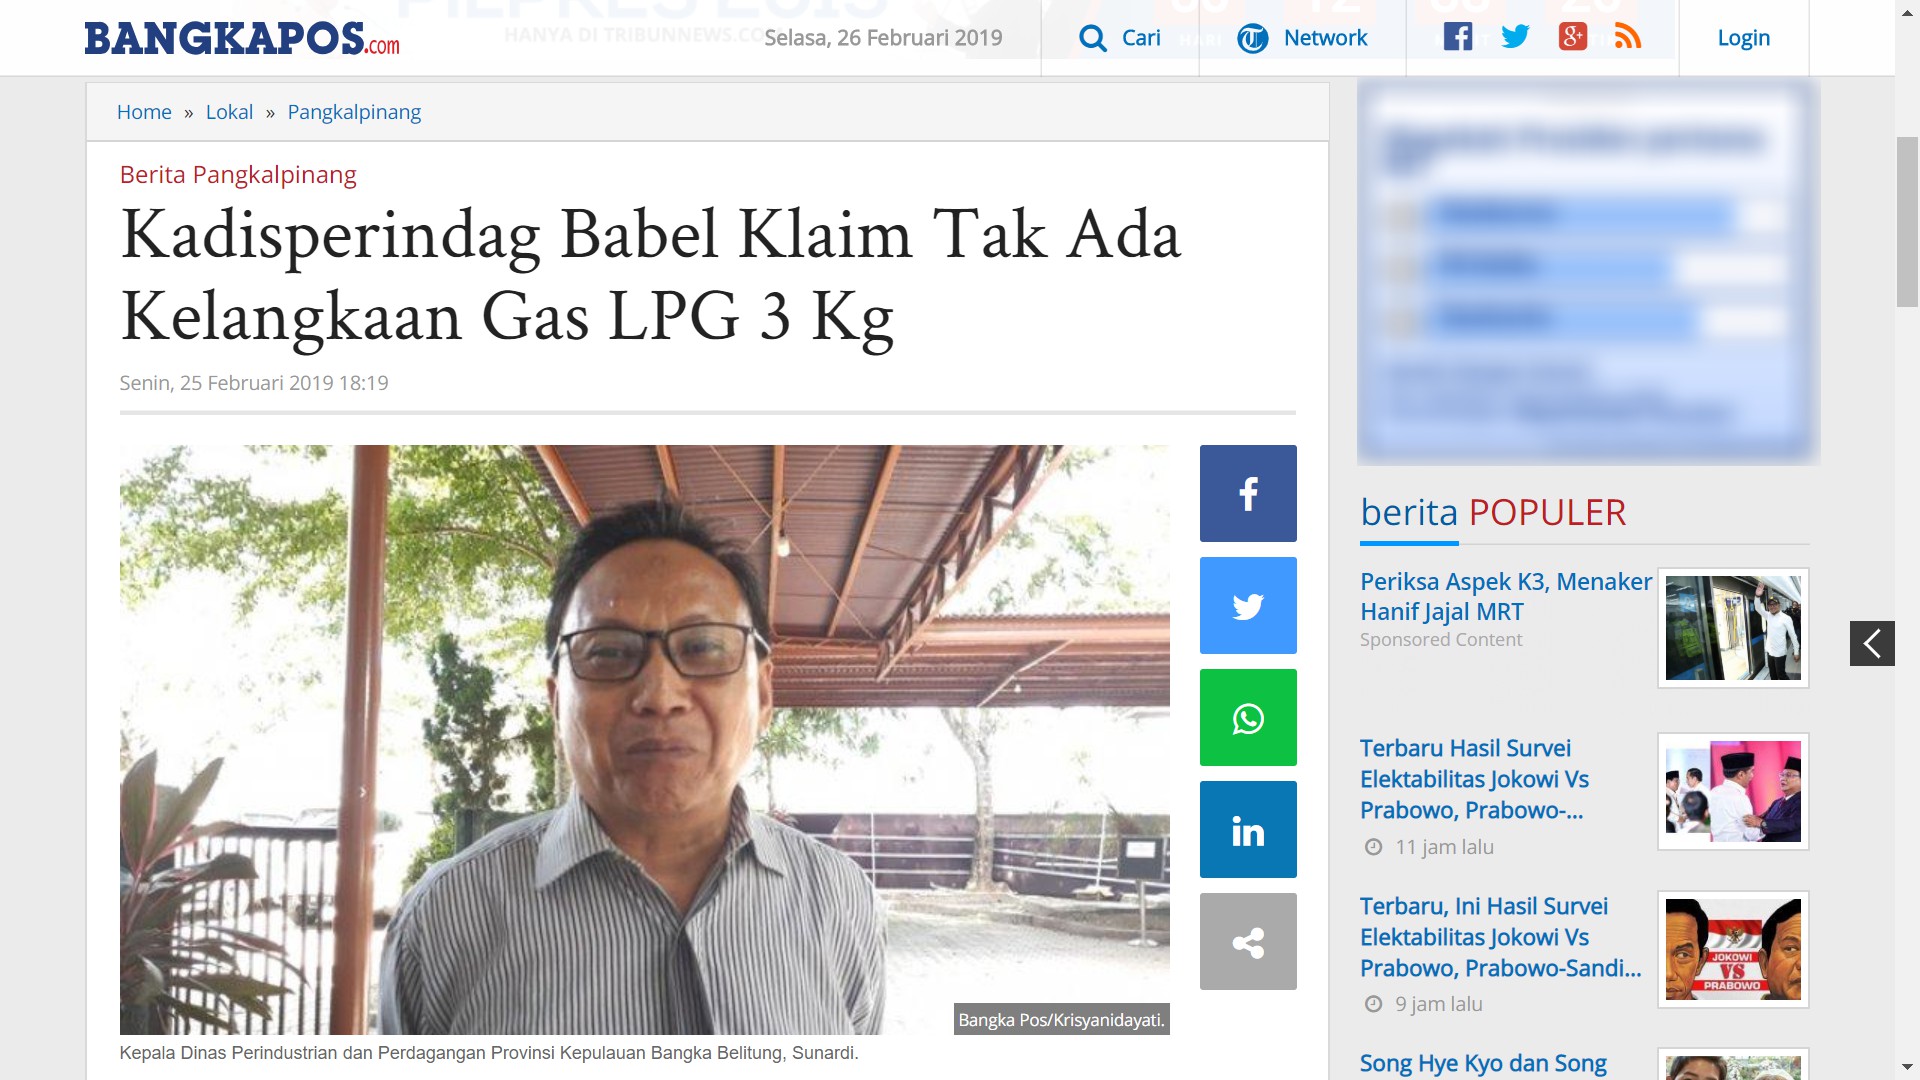1920x1080 pixels.
Task: Open the Lokal breadcrumb section
Action: (229, 112)
